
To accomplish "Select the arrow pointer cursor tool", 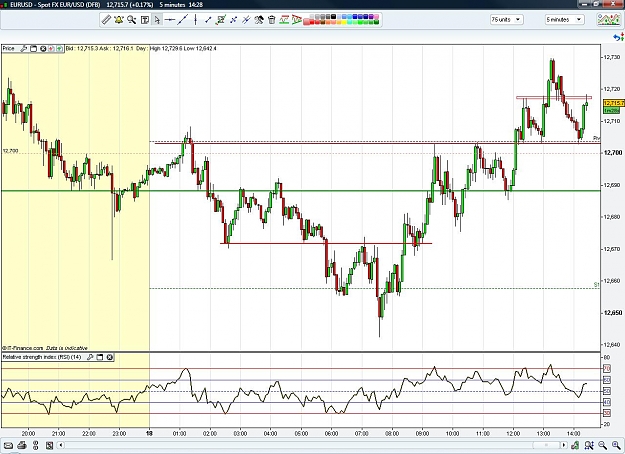I will 157,20.
